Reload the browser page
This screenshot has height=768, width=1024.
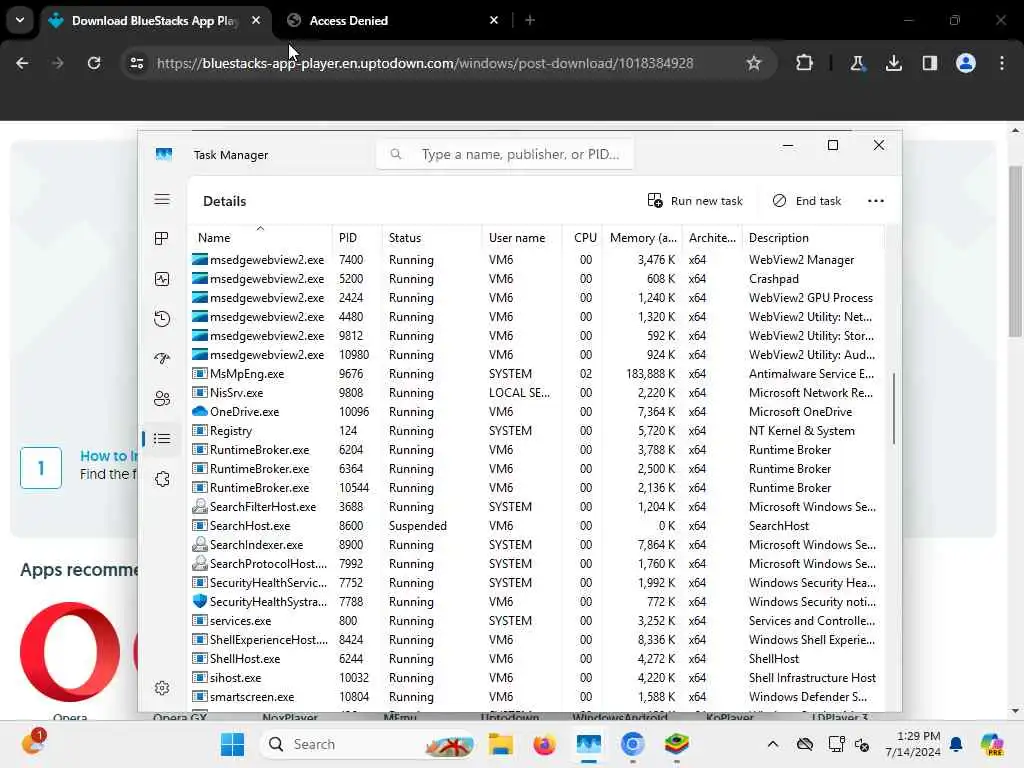pos(94,63)
